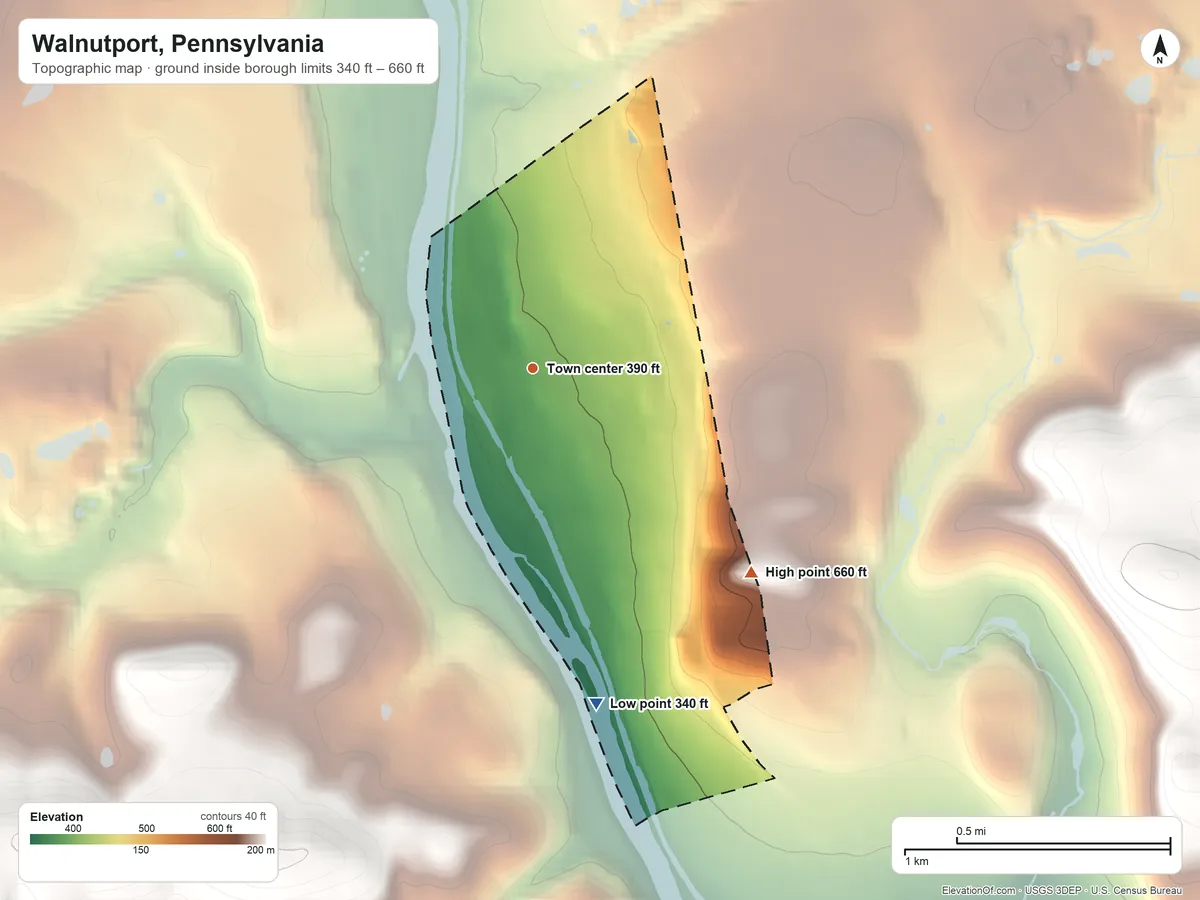Click the 'Elevation' legend heading

[57, 817]
